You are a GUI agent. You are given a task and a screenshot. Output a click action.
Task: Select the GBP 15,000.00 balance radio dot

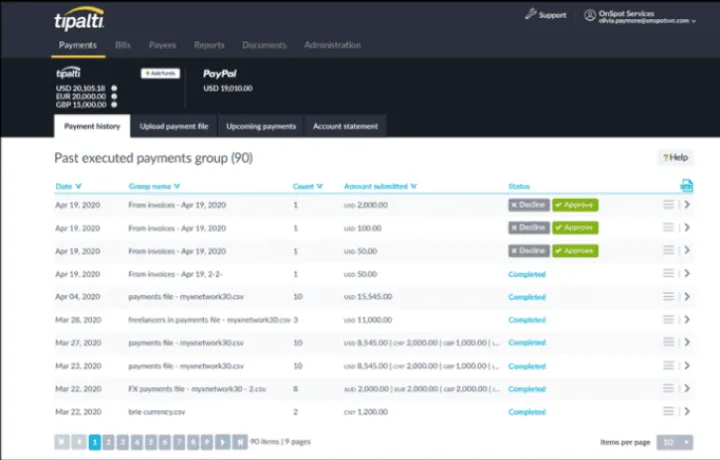(x=116, y=106)
